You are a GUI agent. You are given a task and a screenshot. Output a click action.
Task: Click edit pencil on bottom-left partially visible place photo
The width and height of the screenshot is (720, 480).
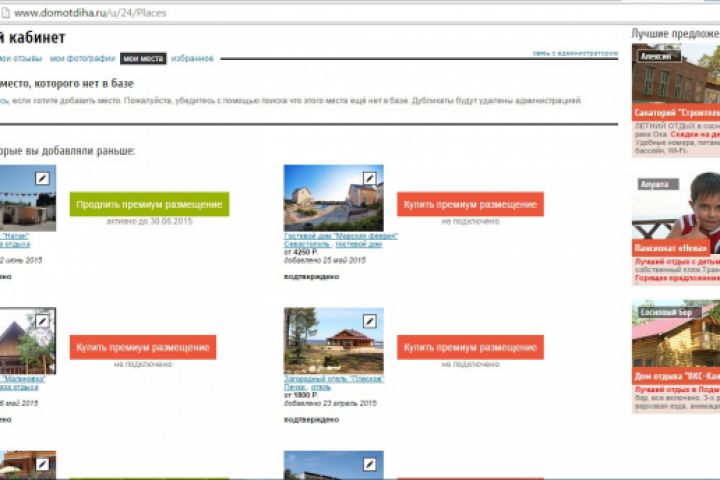(x=42, y=464)
